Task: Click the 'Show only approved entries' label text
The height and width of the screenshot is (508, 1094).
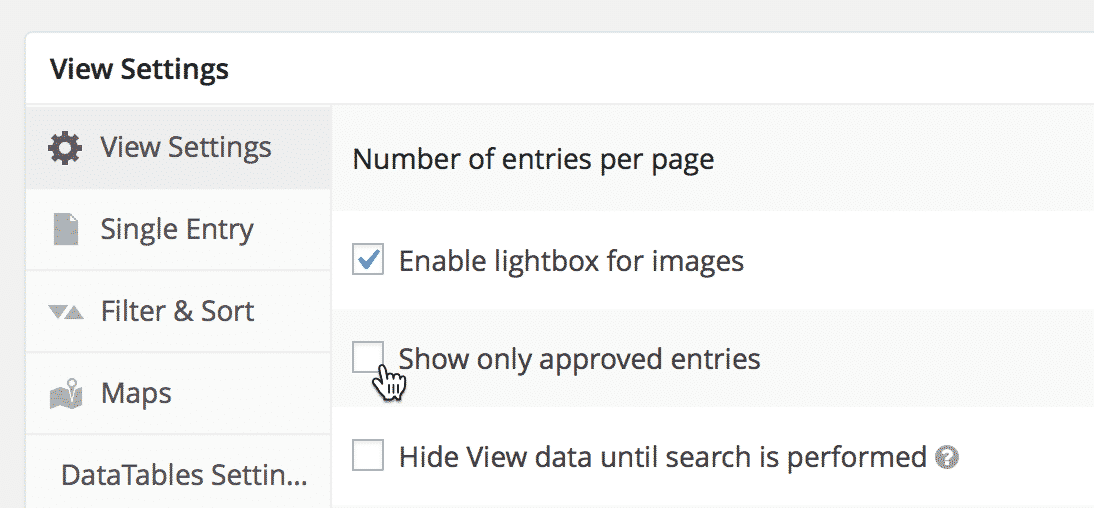Action: coord(579,359)
